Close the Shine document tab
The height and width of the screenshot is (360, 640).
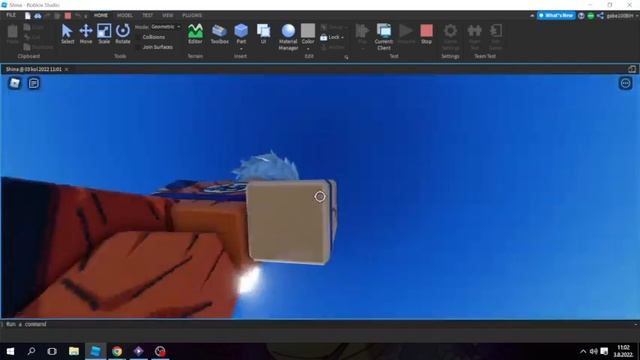pos(67,69)
